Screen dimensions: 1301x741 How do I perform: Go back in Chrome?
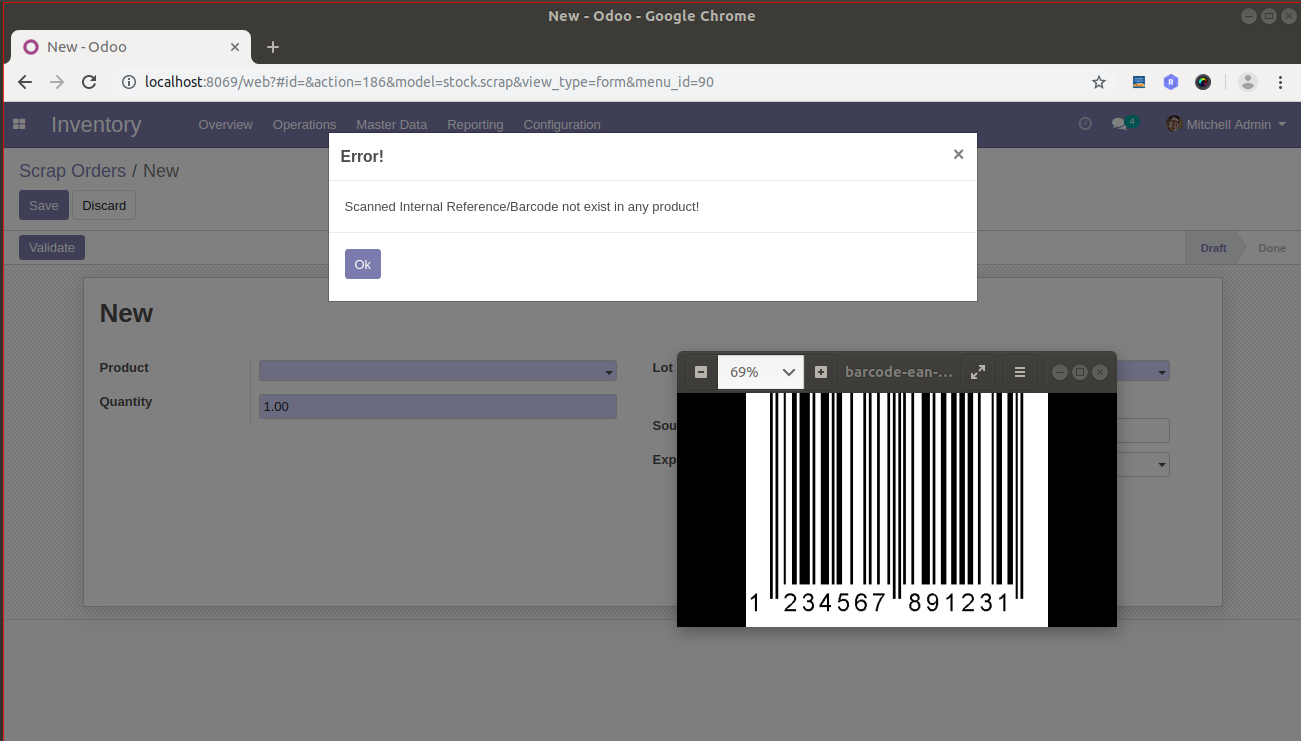tap(25, 82)
